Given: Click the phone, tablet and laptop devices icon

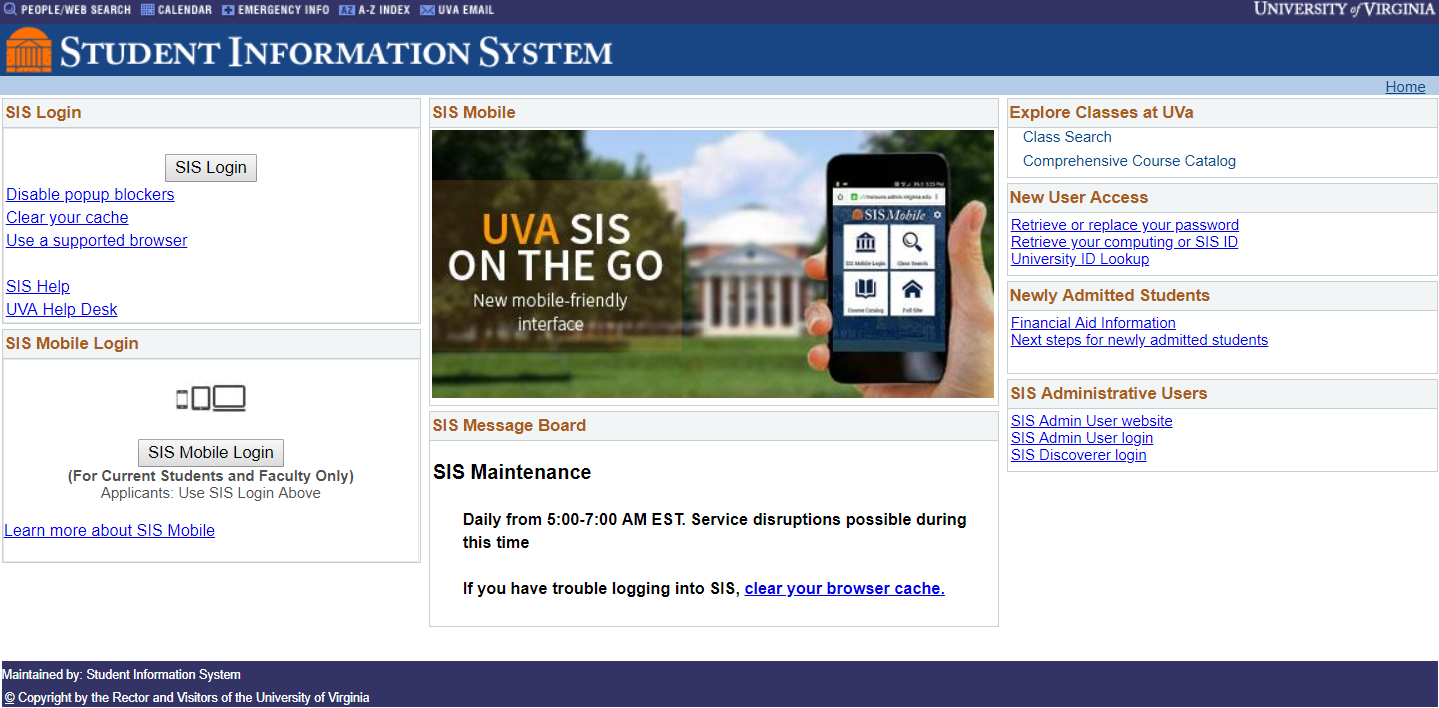Looking at the screenshot, I should click(211, 399).
